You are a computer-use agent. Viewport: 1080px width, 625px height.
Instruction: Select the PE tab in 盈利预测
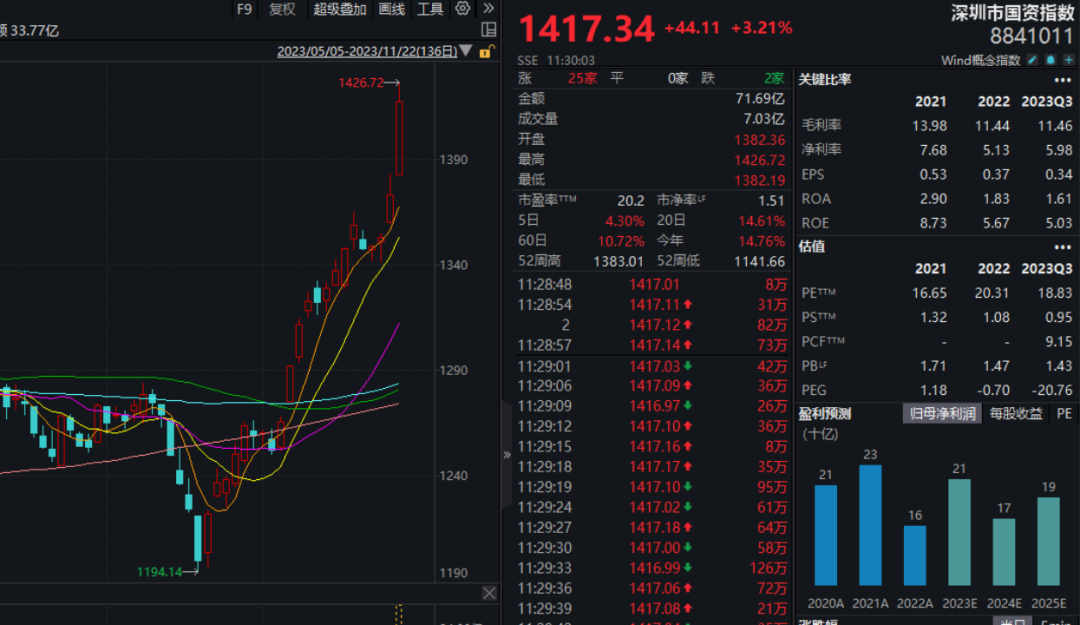pyautogui.click(x=1063, y=412)
